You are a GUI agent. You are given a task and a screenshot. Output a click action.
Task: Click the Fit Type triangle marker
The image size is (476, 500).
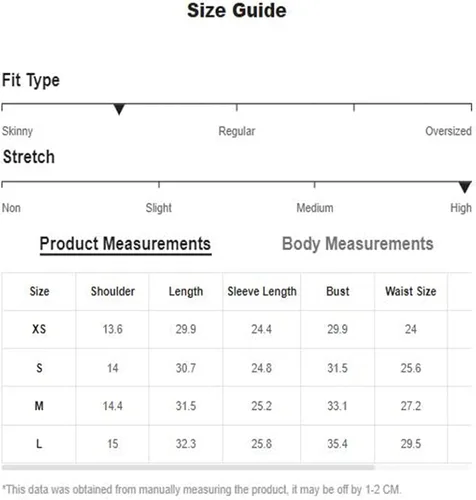tap(119, 109)
